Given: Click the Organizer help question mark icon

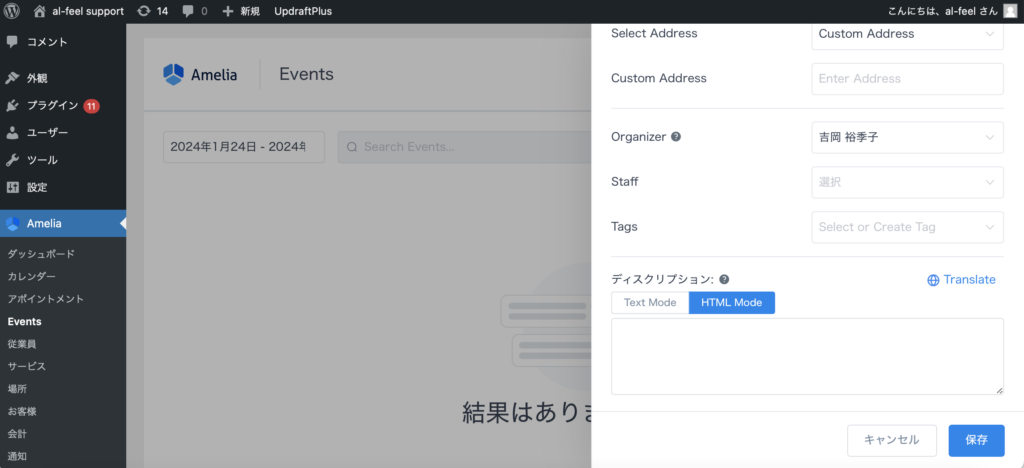Looking at the screenshot, I should pos(676,137).
